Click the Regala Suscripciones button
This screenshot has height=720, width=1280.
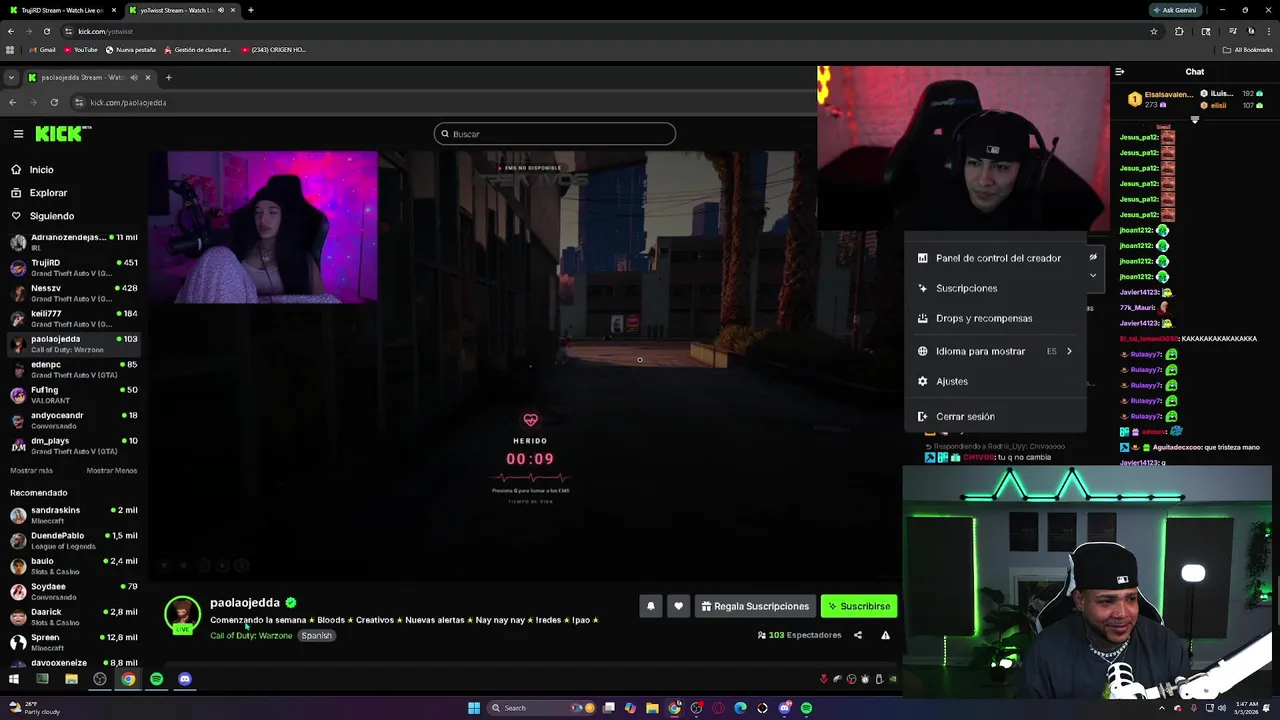(x=755, y=606)
